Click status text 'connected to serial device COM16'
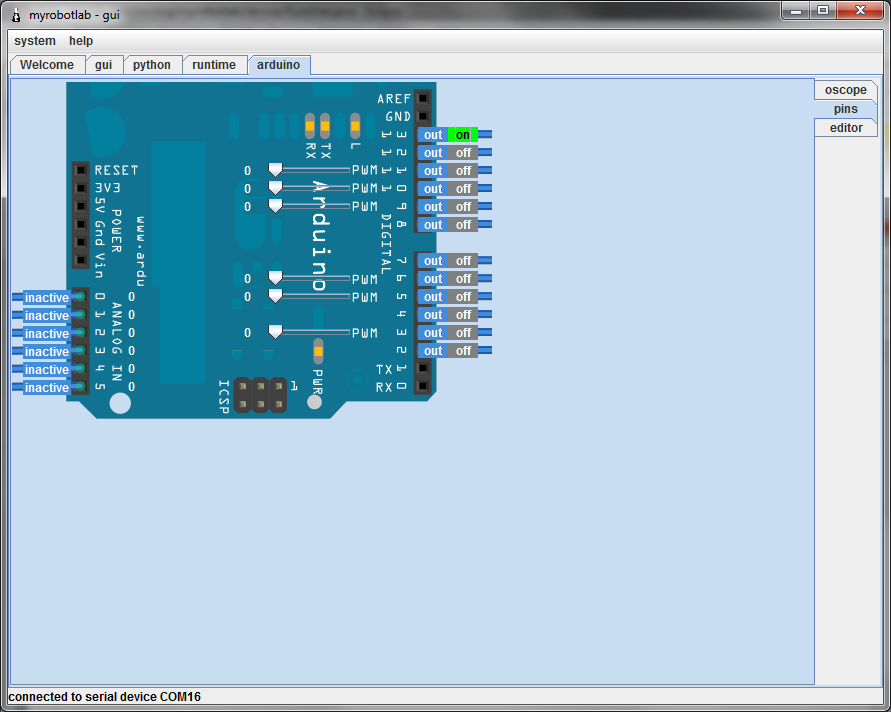Viewport: 891px width, 712px height. point(105,697)
